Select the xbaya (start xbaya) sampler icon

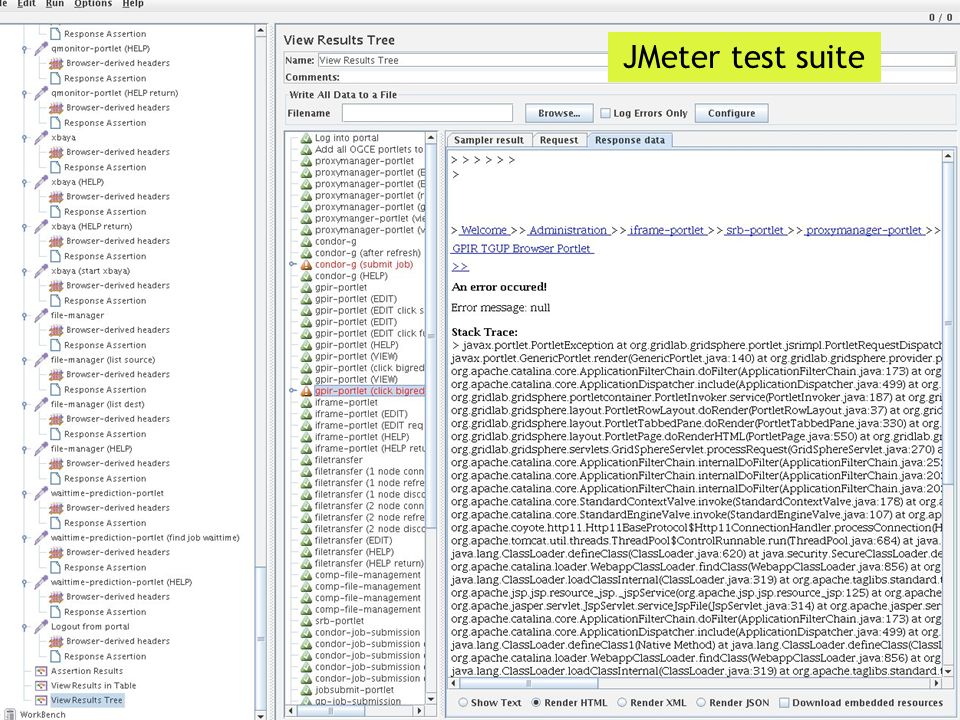(41, 271)
